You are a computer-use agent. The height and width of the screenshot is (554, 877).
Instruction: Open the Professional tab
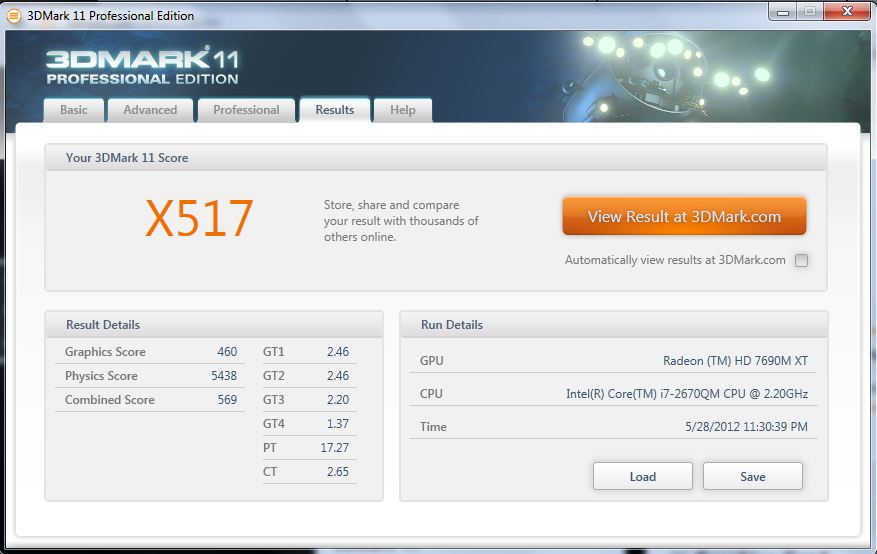pos(246,110)
